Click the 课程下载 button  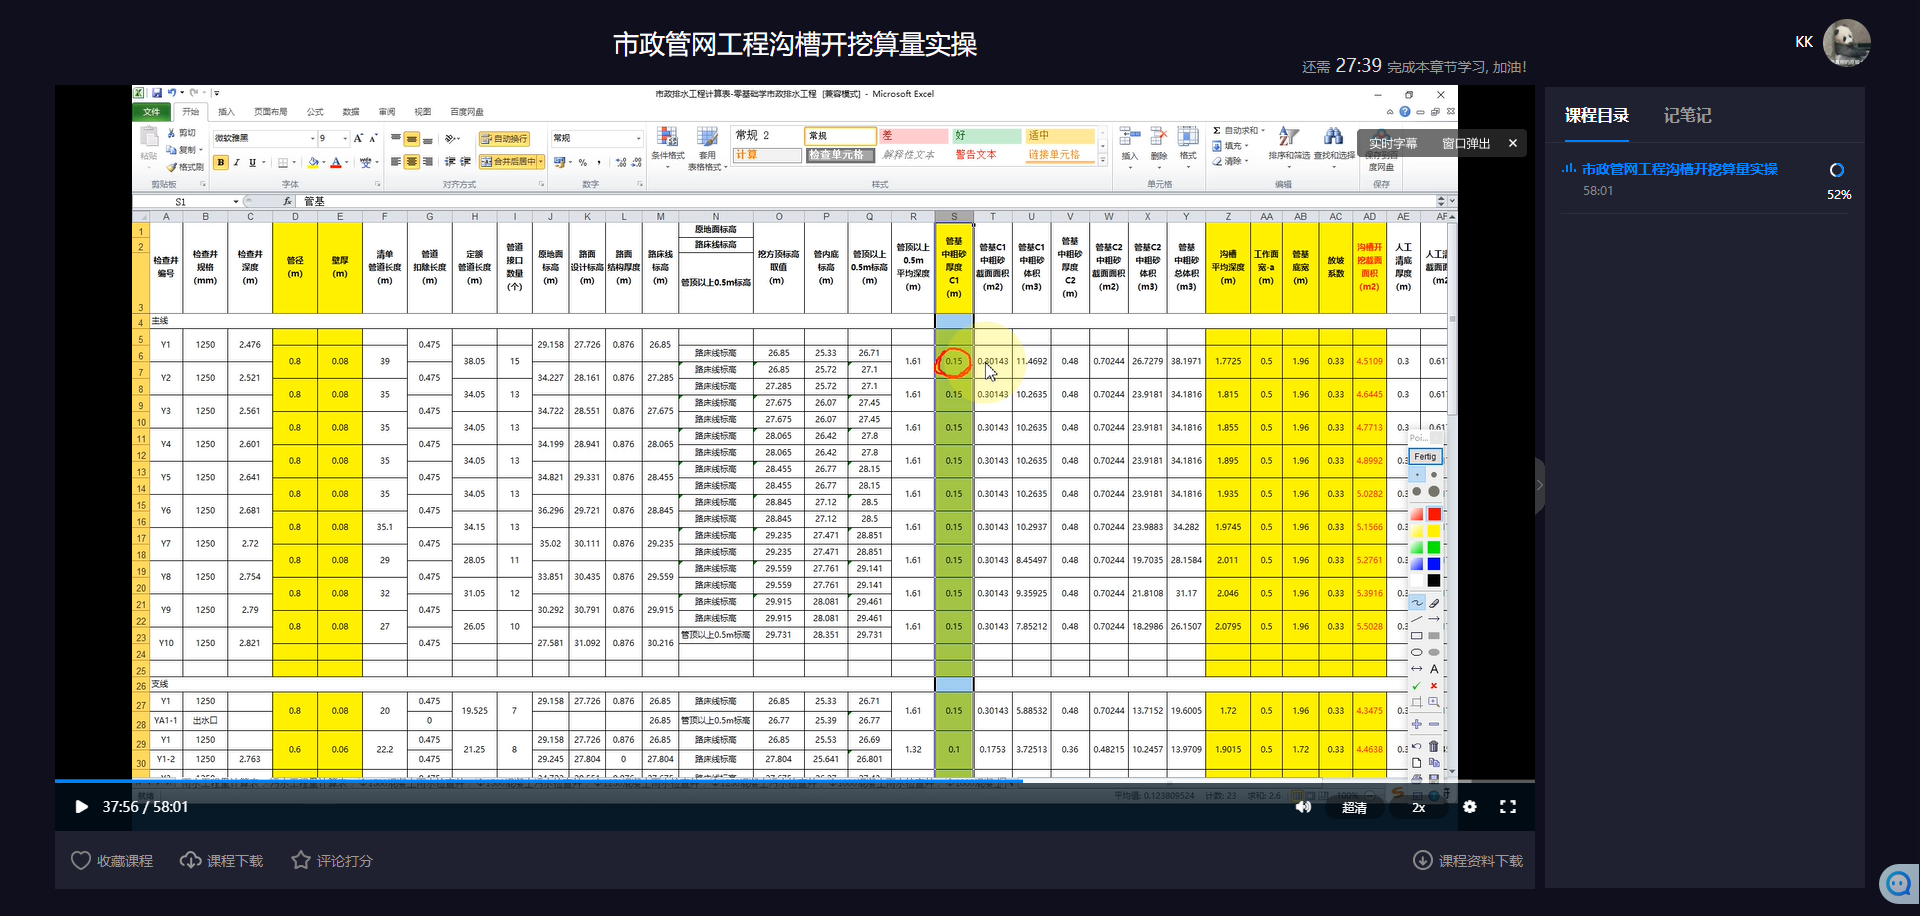coord(221,860)
